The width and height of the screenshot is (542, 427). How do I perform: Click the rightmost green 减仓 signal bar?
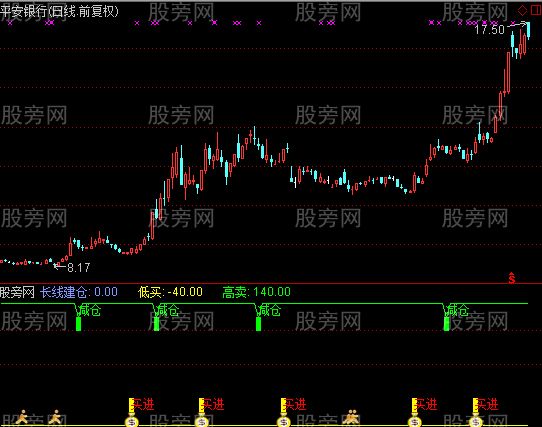(446, 324)
